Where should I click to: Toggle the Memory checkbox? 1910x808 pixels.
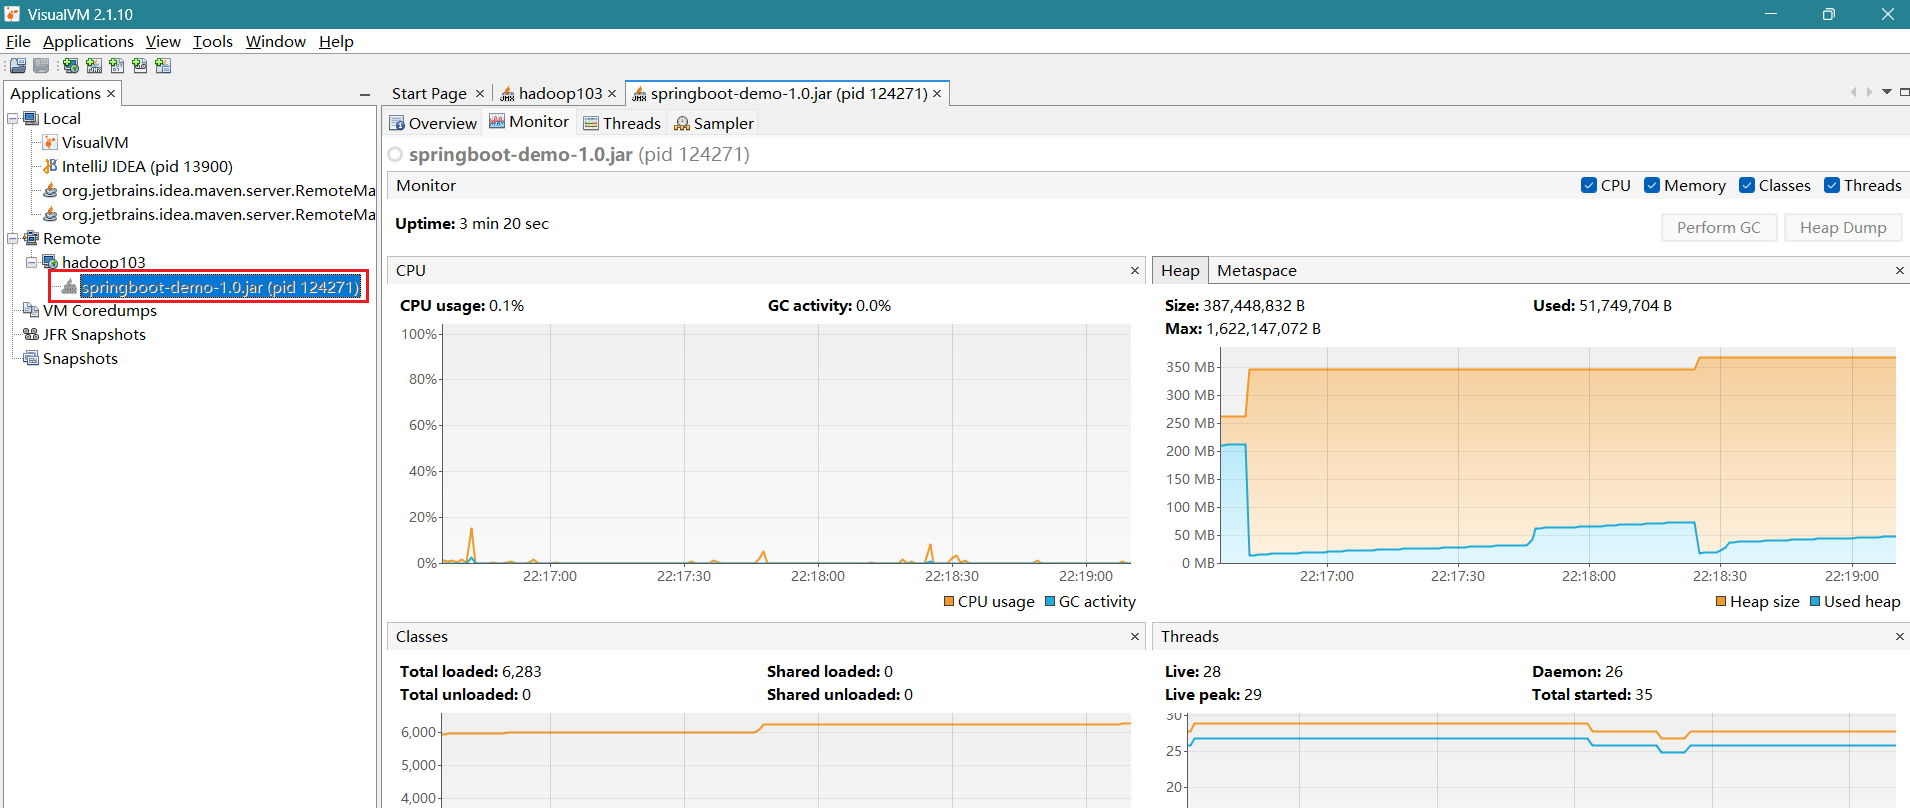[x=1652, y=186]
